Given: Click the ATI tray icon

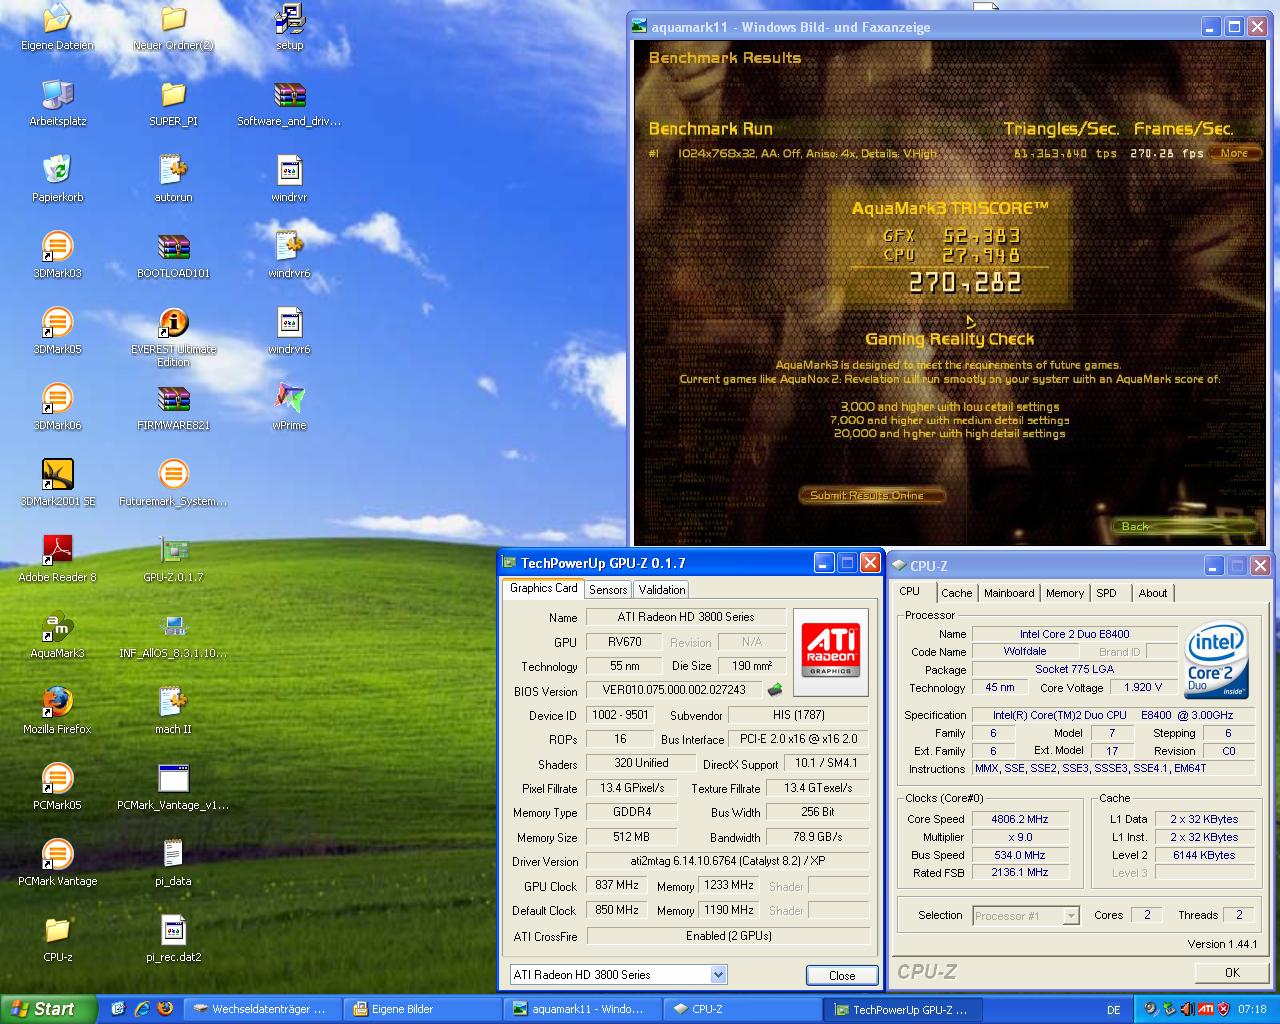Looking at the screenshot, I should tap(1206, 1009).
